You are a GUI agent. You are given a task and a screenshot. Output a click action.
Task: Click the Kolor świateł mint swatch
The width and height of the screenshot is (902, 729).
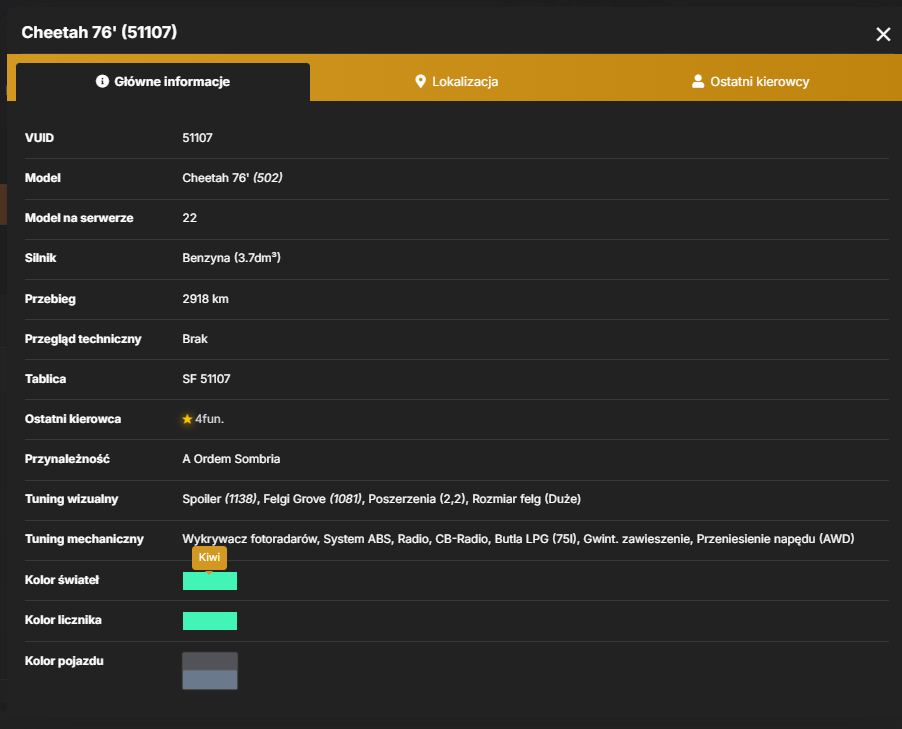(210, 581)
